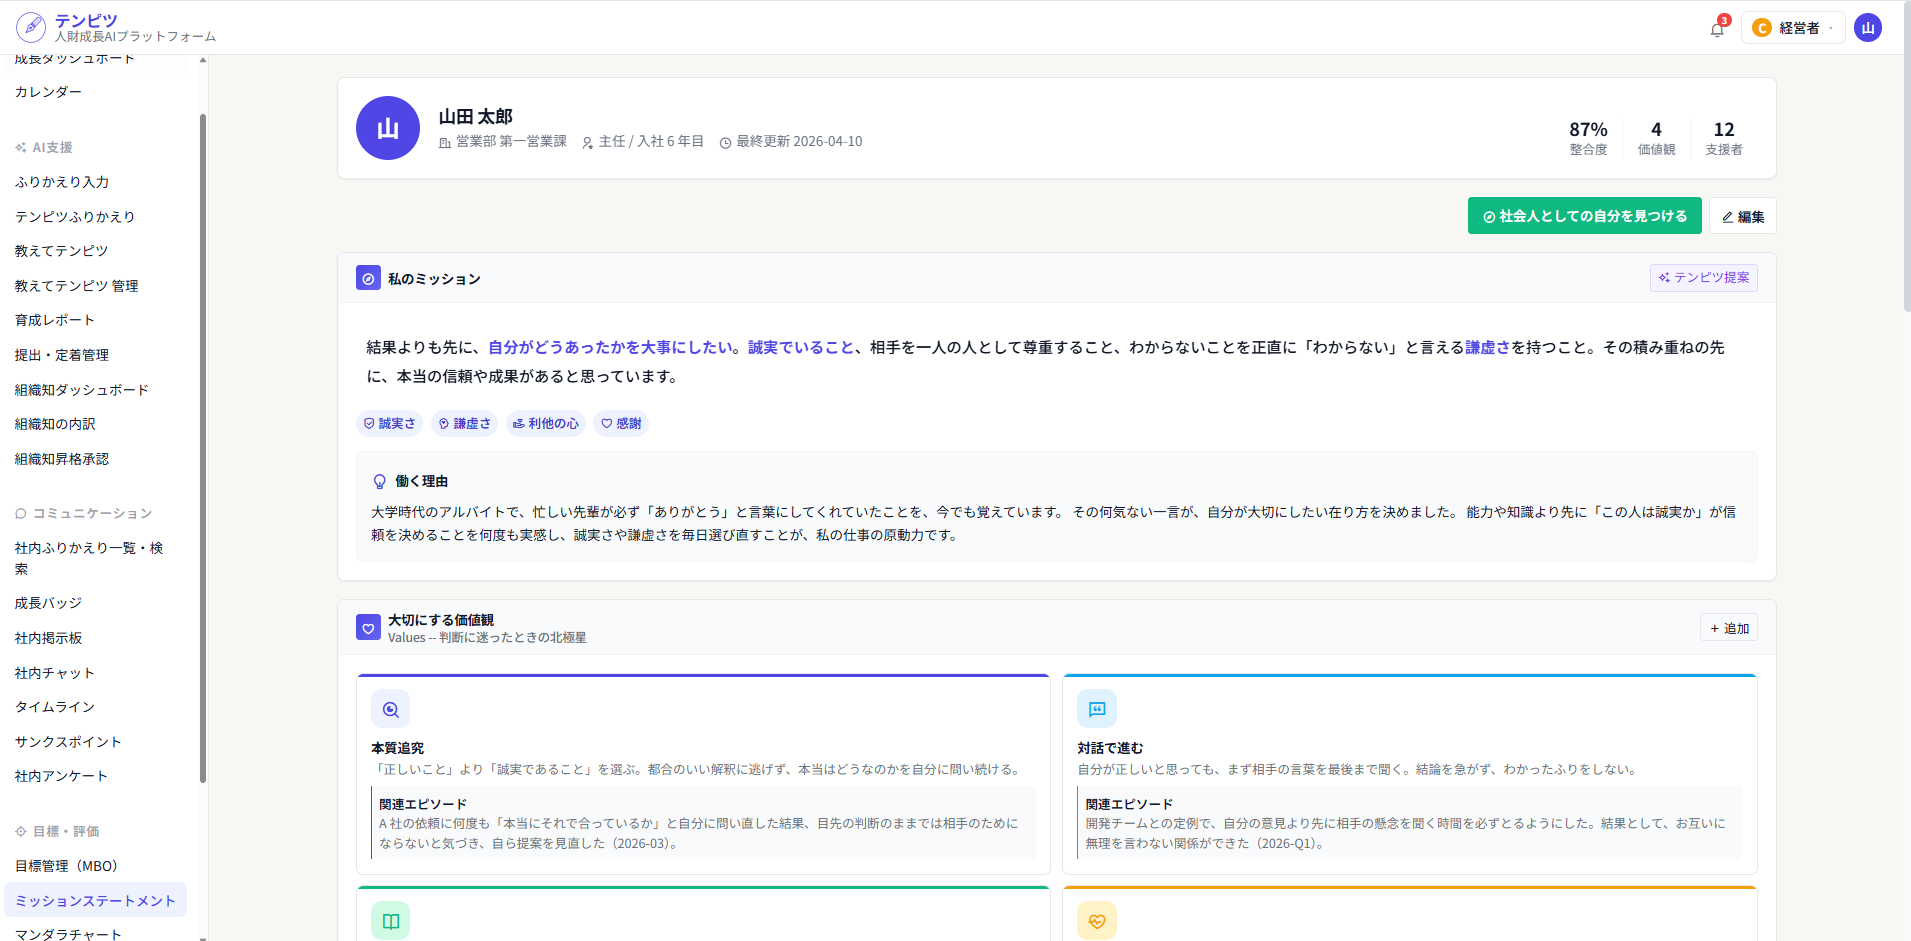Click the sidebar scrollbar
The width and height of the screenshot is (1911, 941).
click(203, 447)
